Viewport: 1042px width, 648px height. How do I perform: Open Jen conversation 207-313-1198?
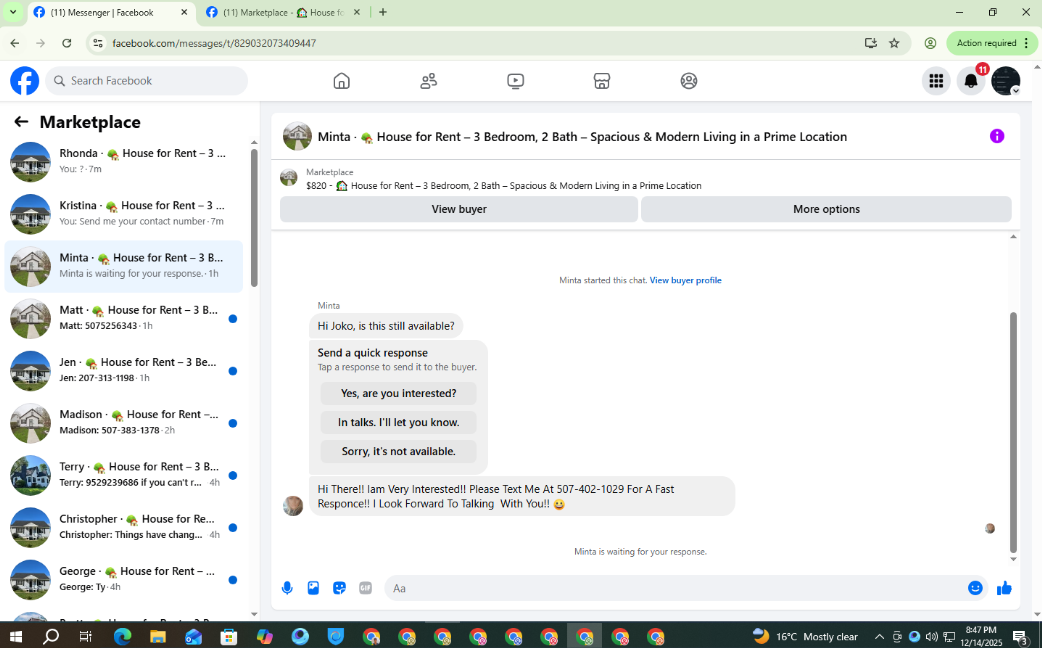(x=124, y=371)
